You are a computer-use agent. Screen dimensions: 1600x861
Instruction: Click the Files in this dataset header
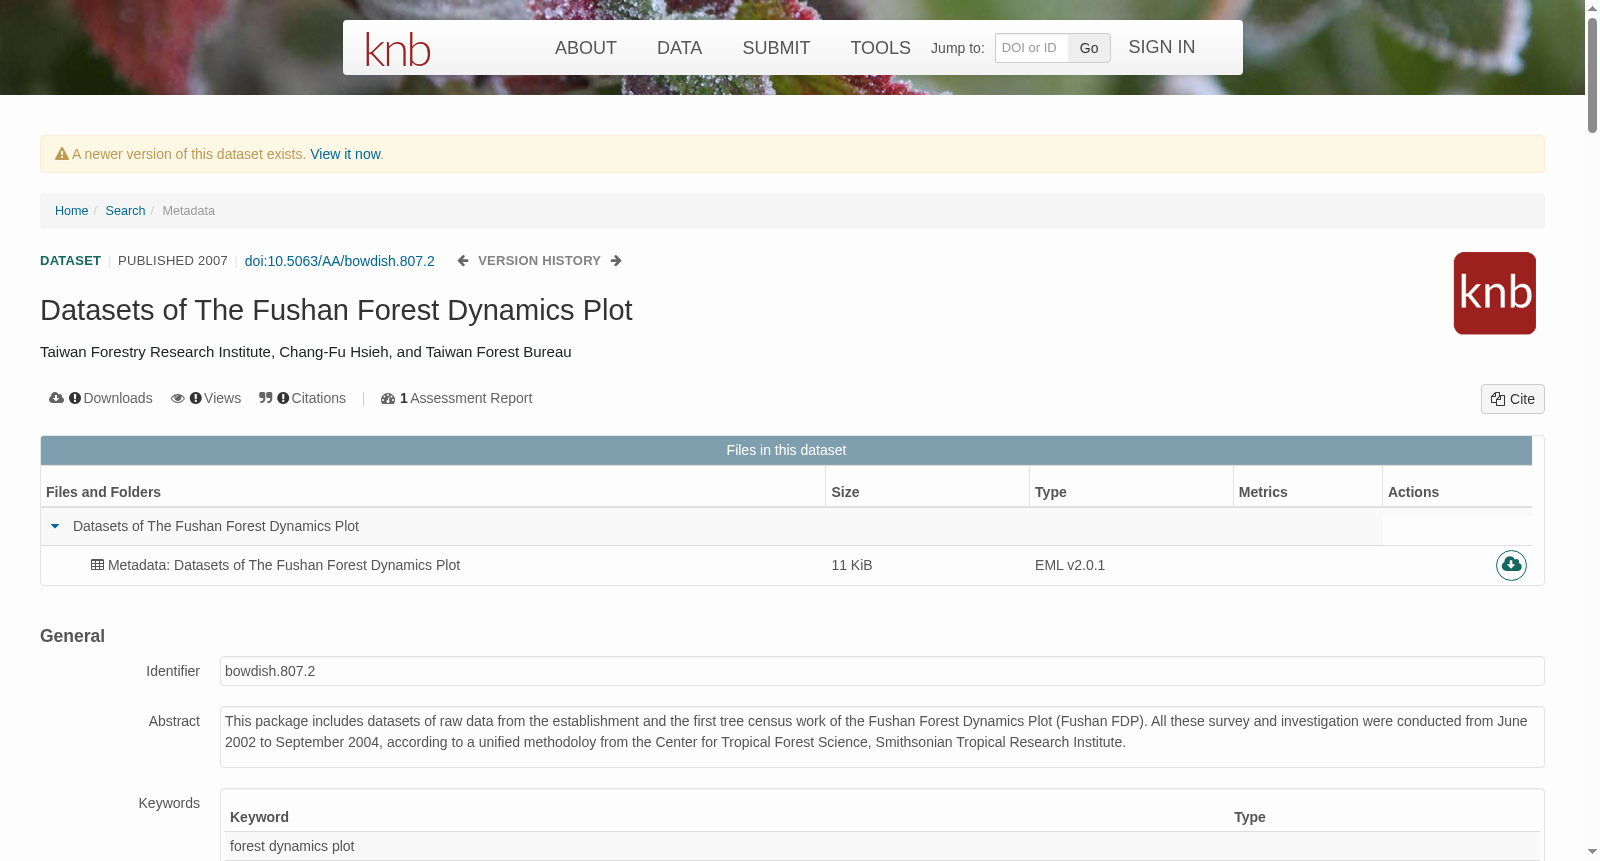click(x=786, y=450)
